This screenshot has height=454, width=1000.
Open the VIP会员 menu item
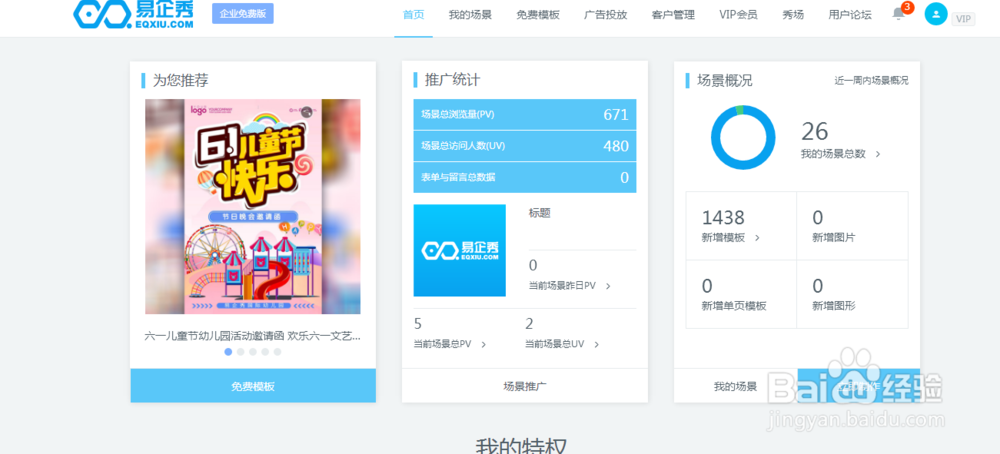[x=738, y=15]
